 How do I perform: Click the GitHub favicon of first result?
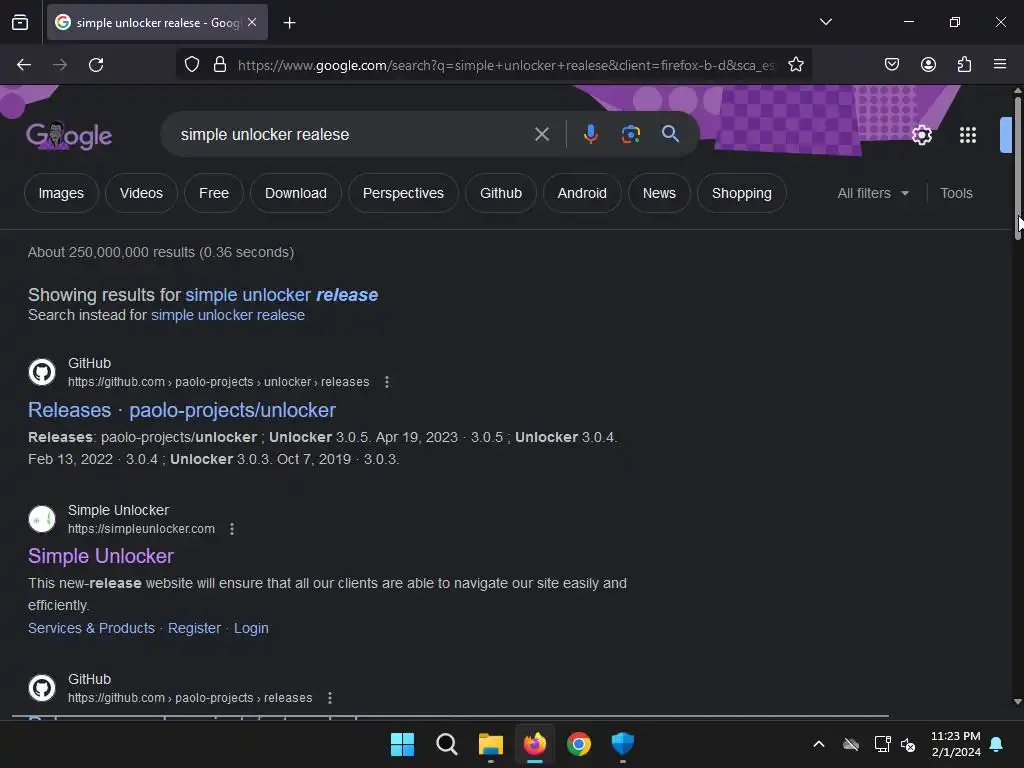point(42,372)
